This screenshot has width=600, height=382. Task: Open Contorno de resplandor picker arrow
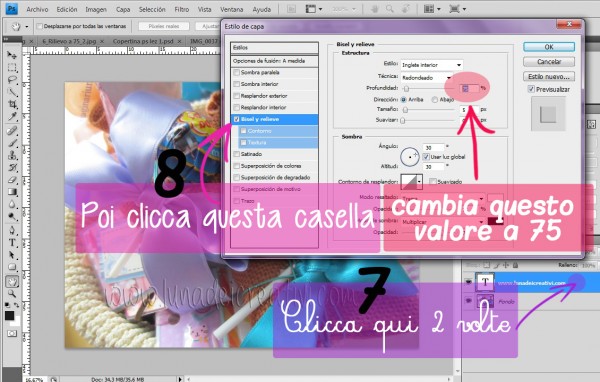420,181
